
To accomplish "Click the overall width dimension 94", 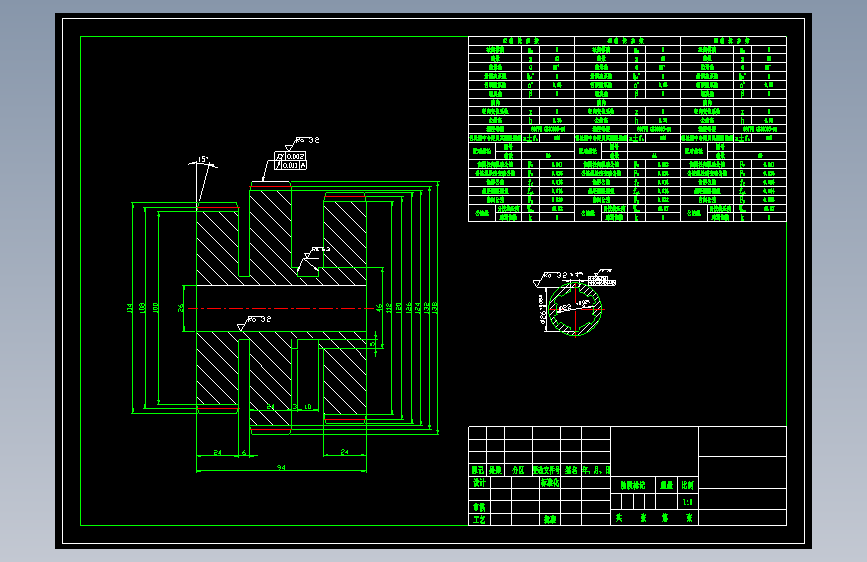I will 281,467.
